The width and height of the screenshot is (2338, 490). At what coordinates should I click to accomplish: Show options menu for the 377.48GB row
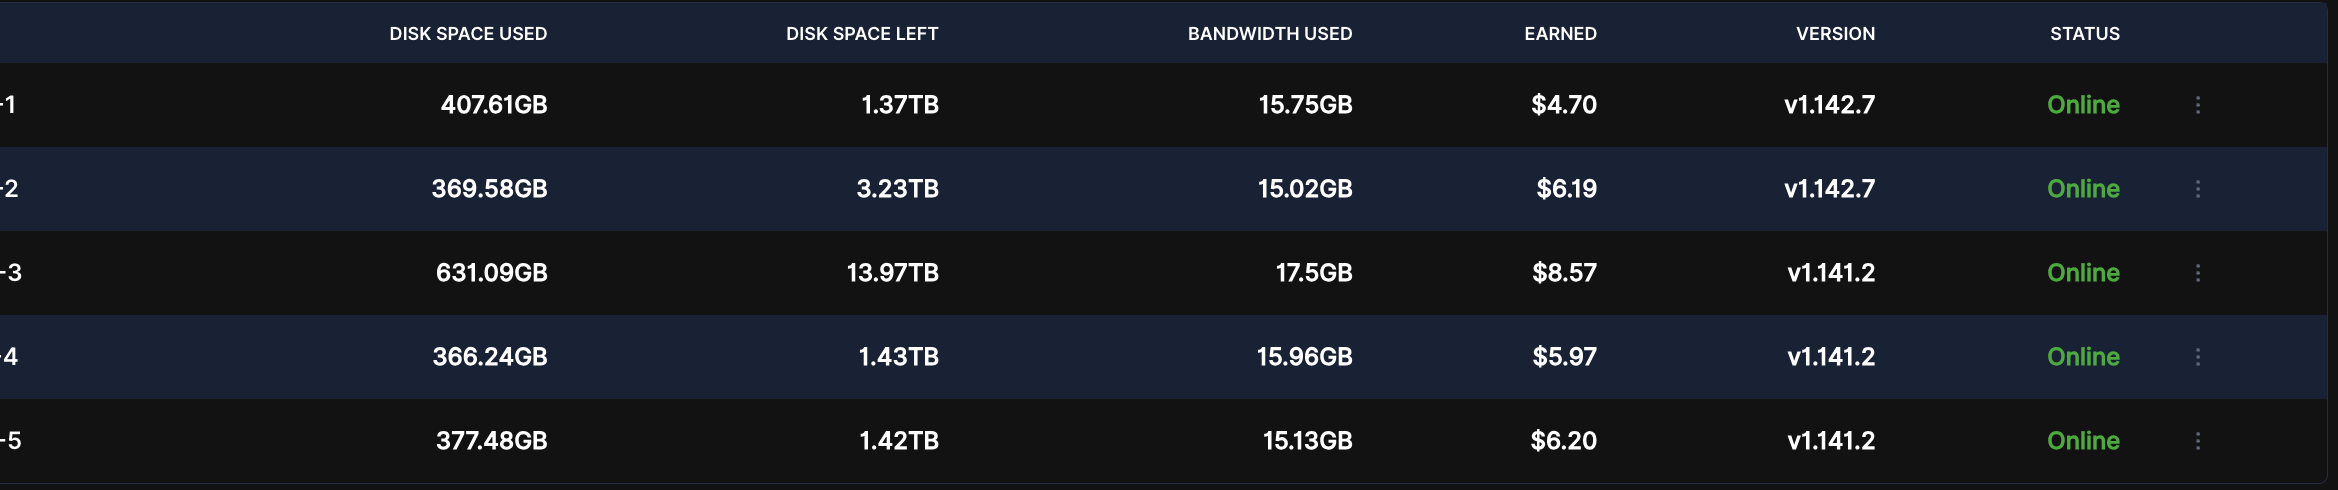click(x=2197, y=441)
